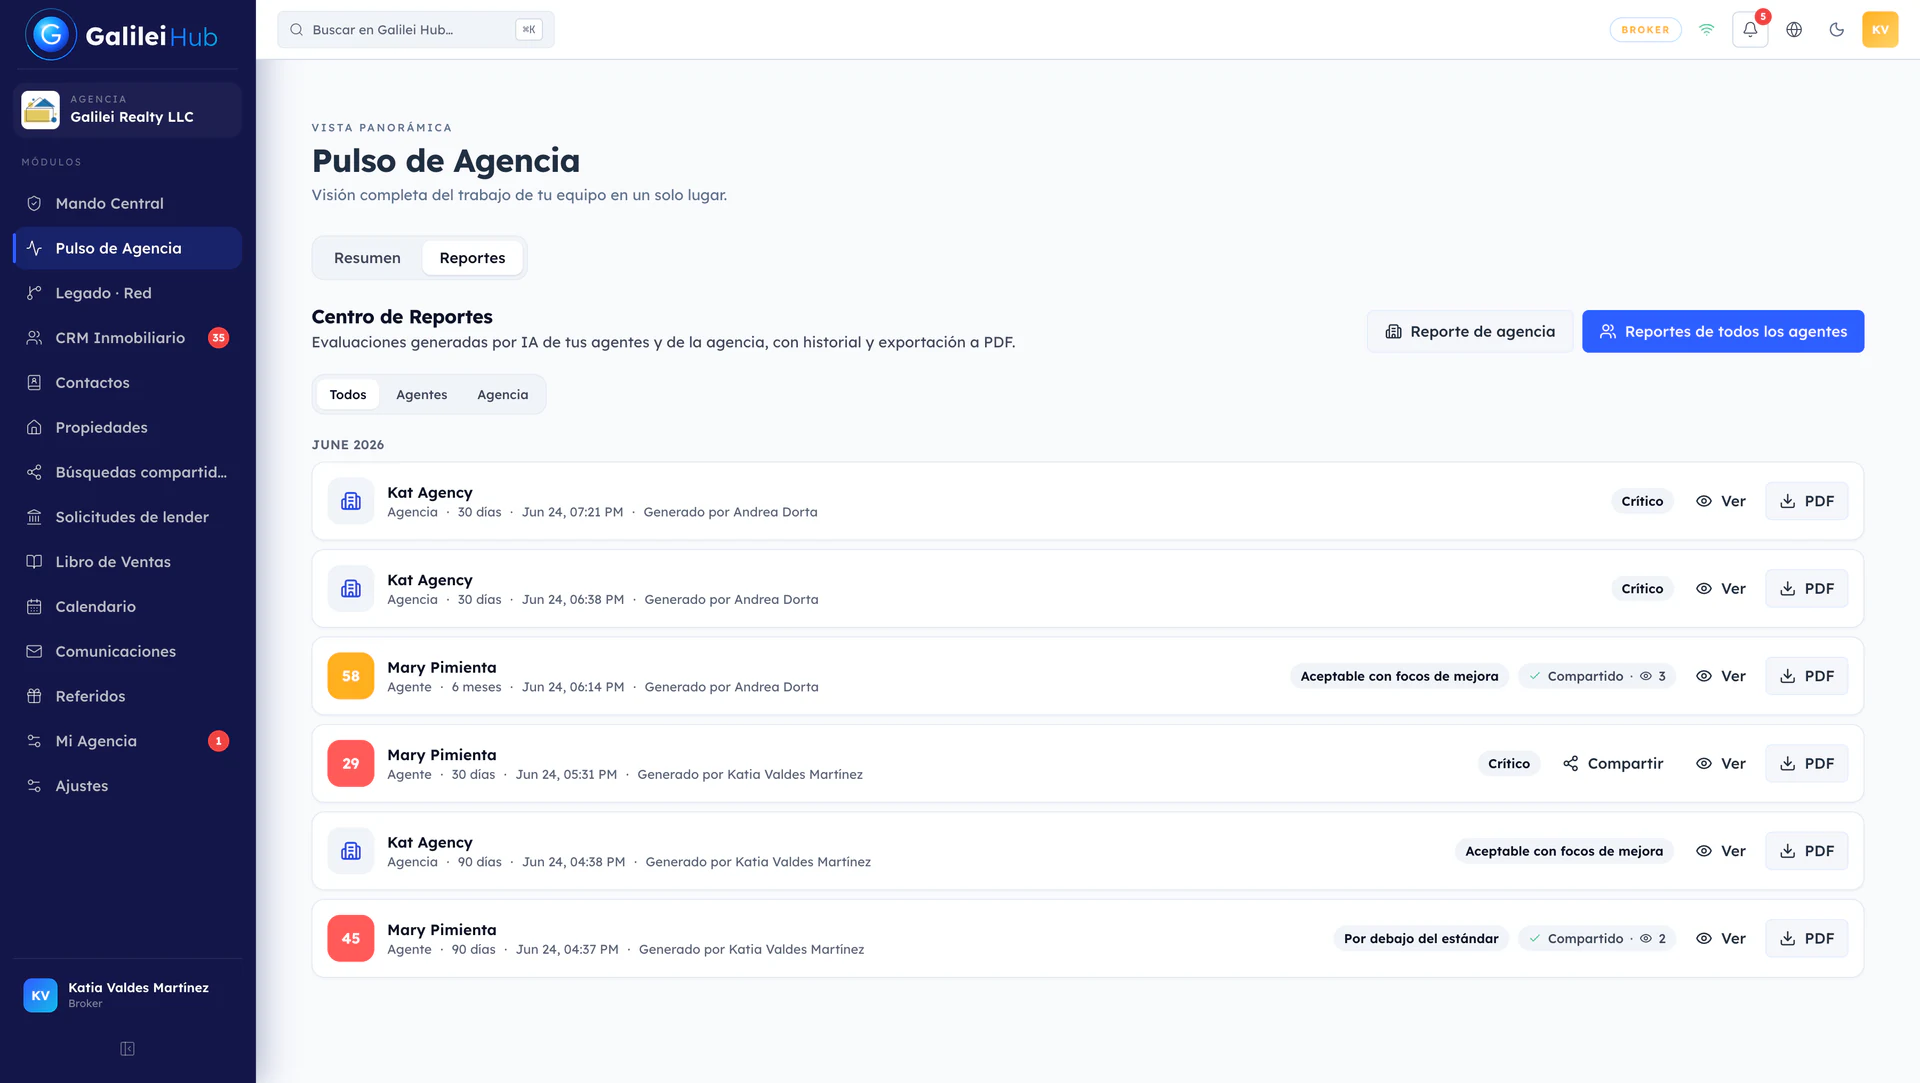Select Pulso de Agencia in sidebar
The image size is (1920, 1083).
pos(127,248)
